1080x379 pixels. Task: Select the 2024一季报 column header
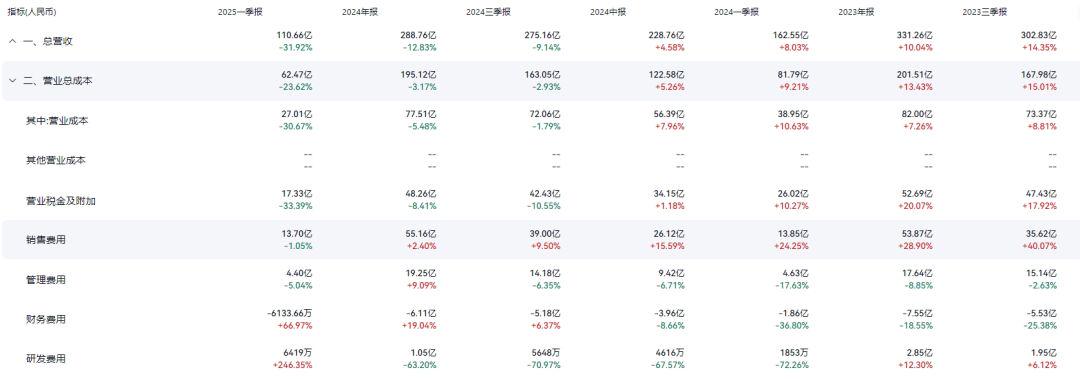(736, 12)
